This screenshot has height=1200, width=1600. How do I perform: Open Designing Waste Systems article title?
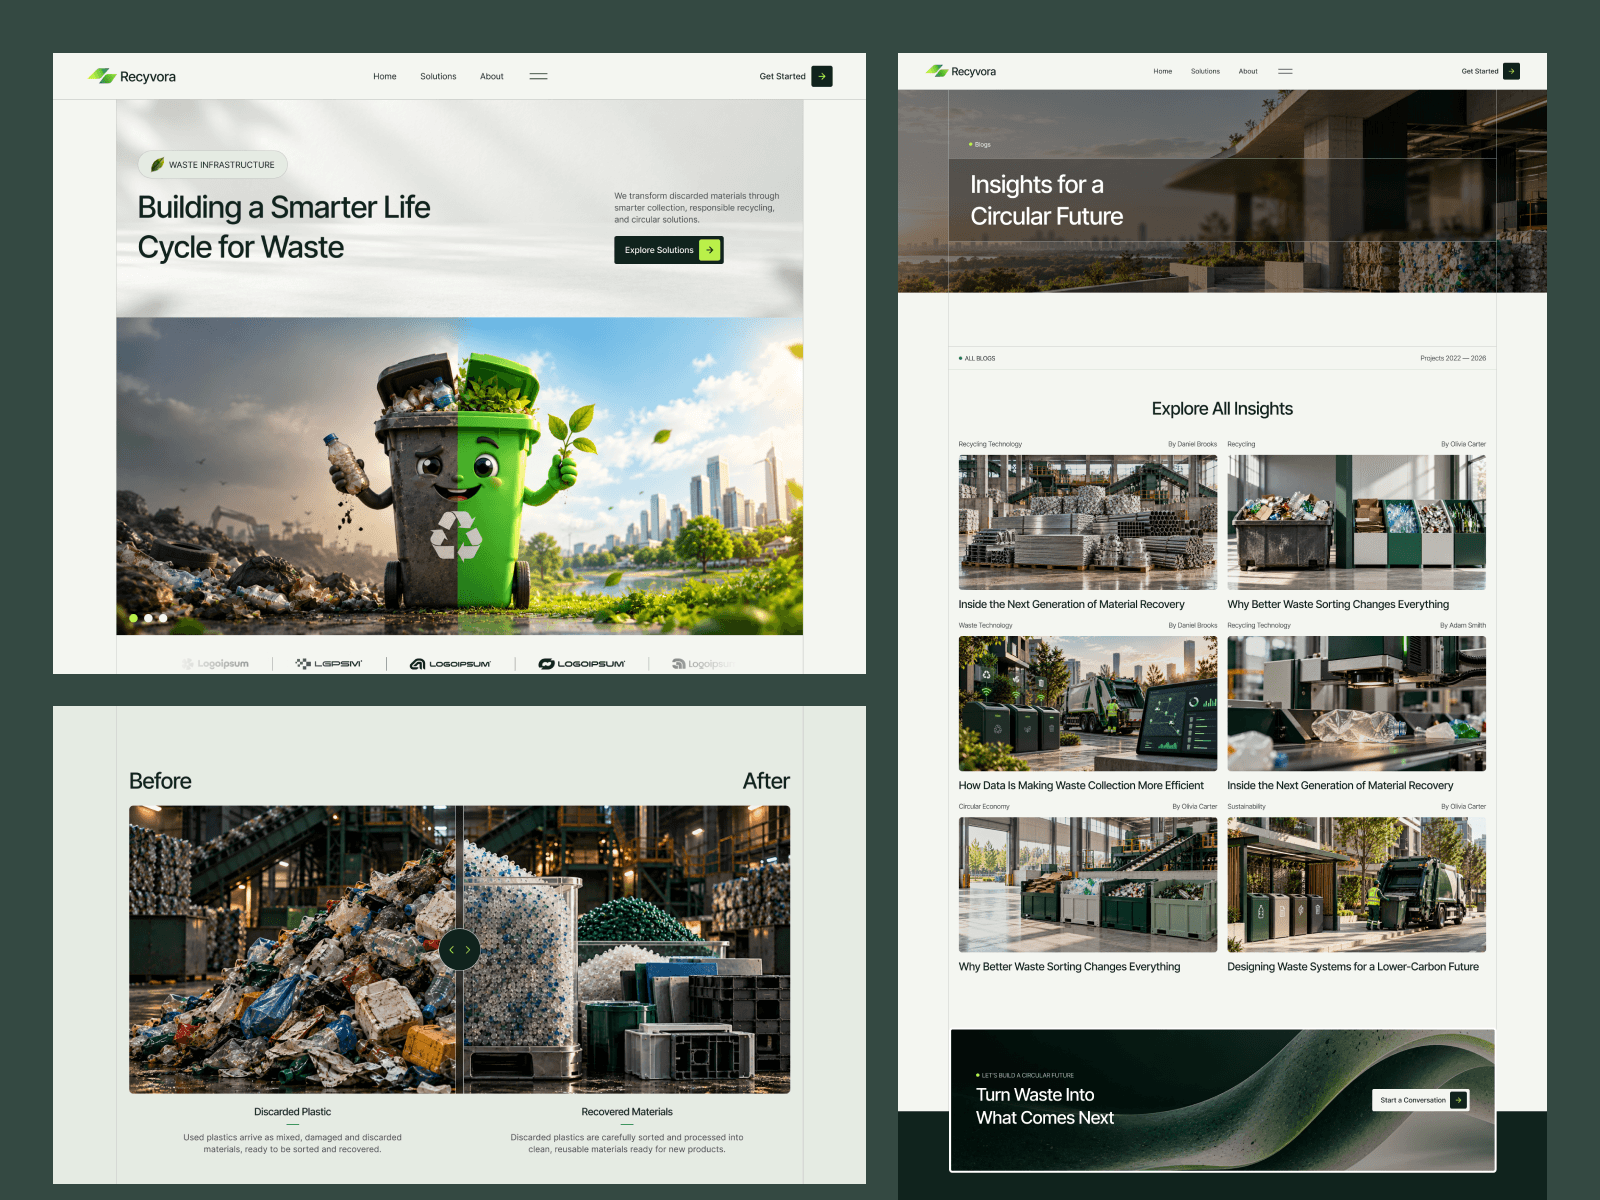click(1353, 967)
